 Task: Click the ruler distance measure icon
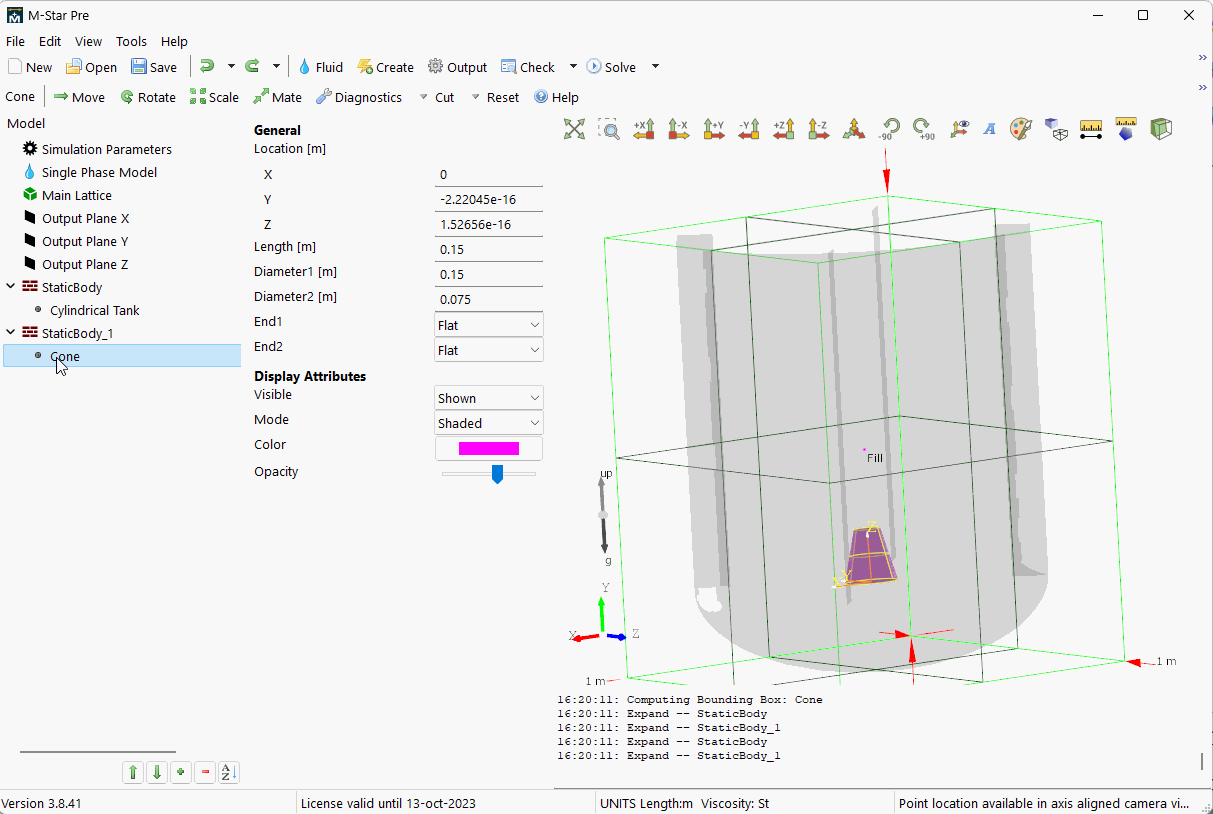[1091, 128]
